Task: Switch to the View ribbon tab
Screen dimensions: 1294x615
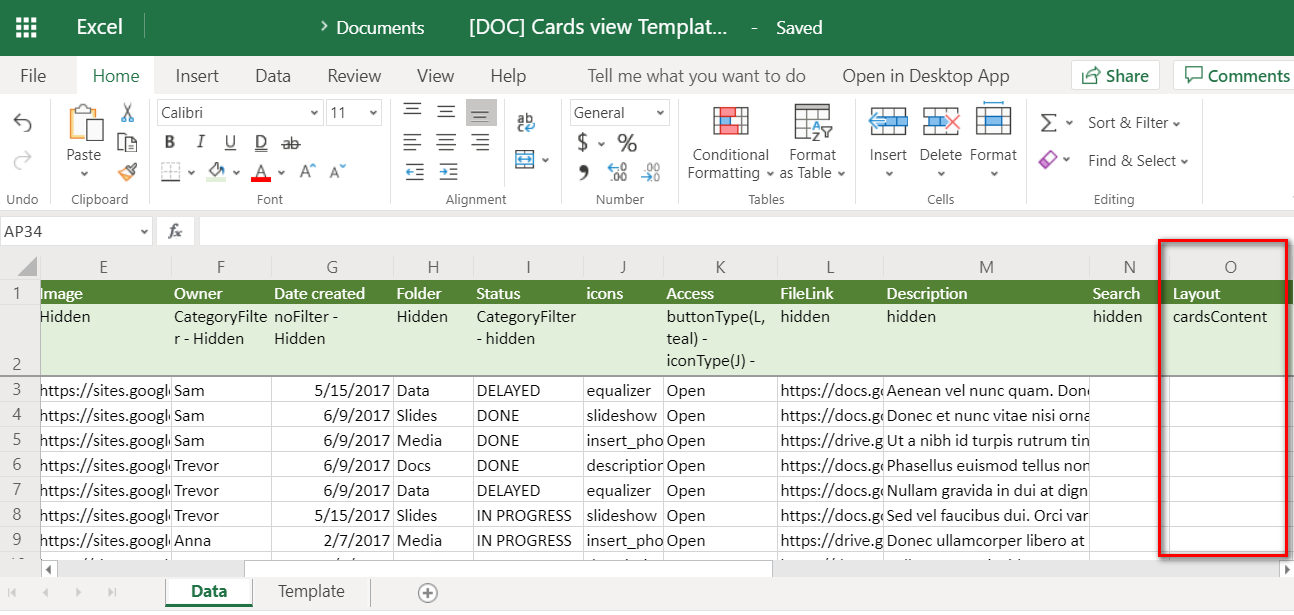Action: pos(435,76)
